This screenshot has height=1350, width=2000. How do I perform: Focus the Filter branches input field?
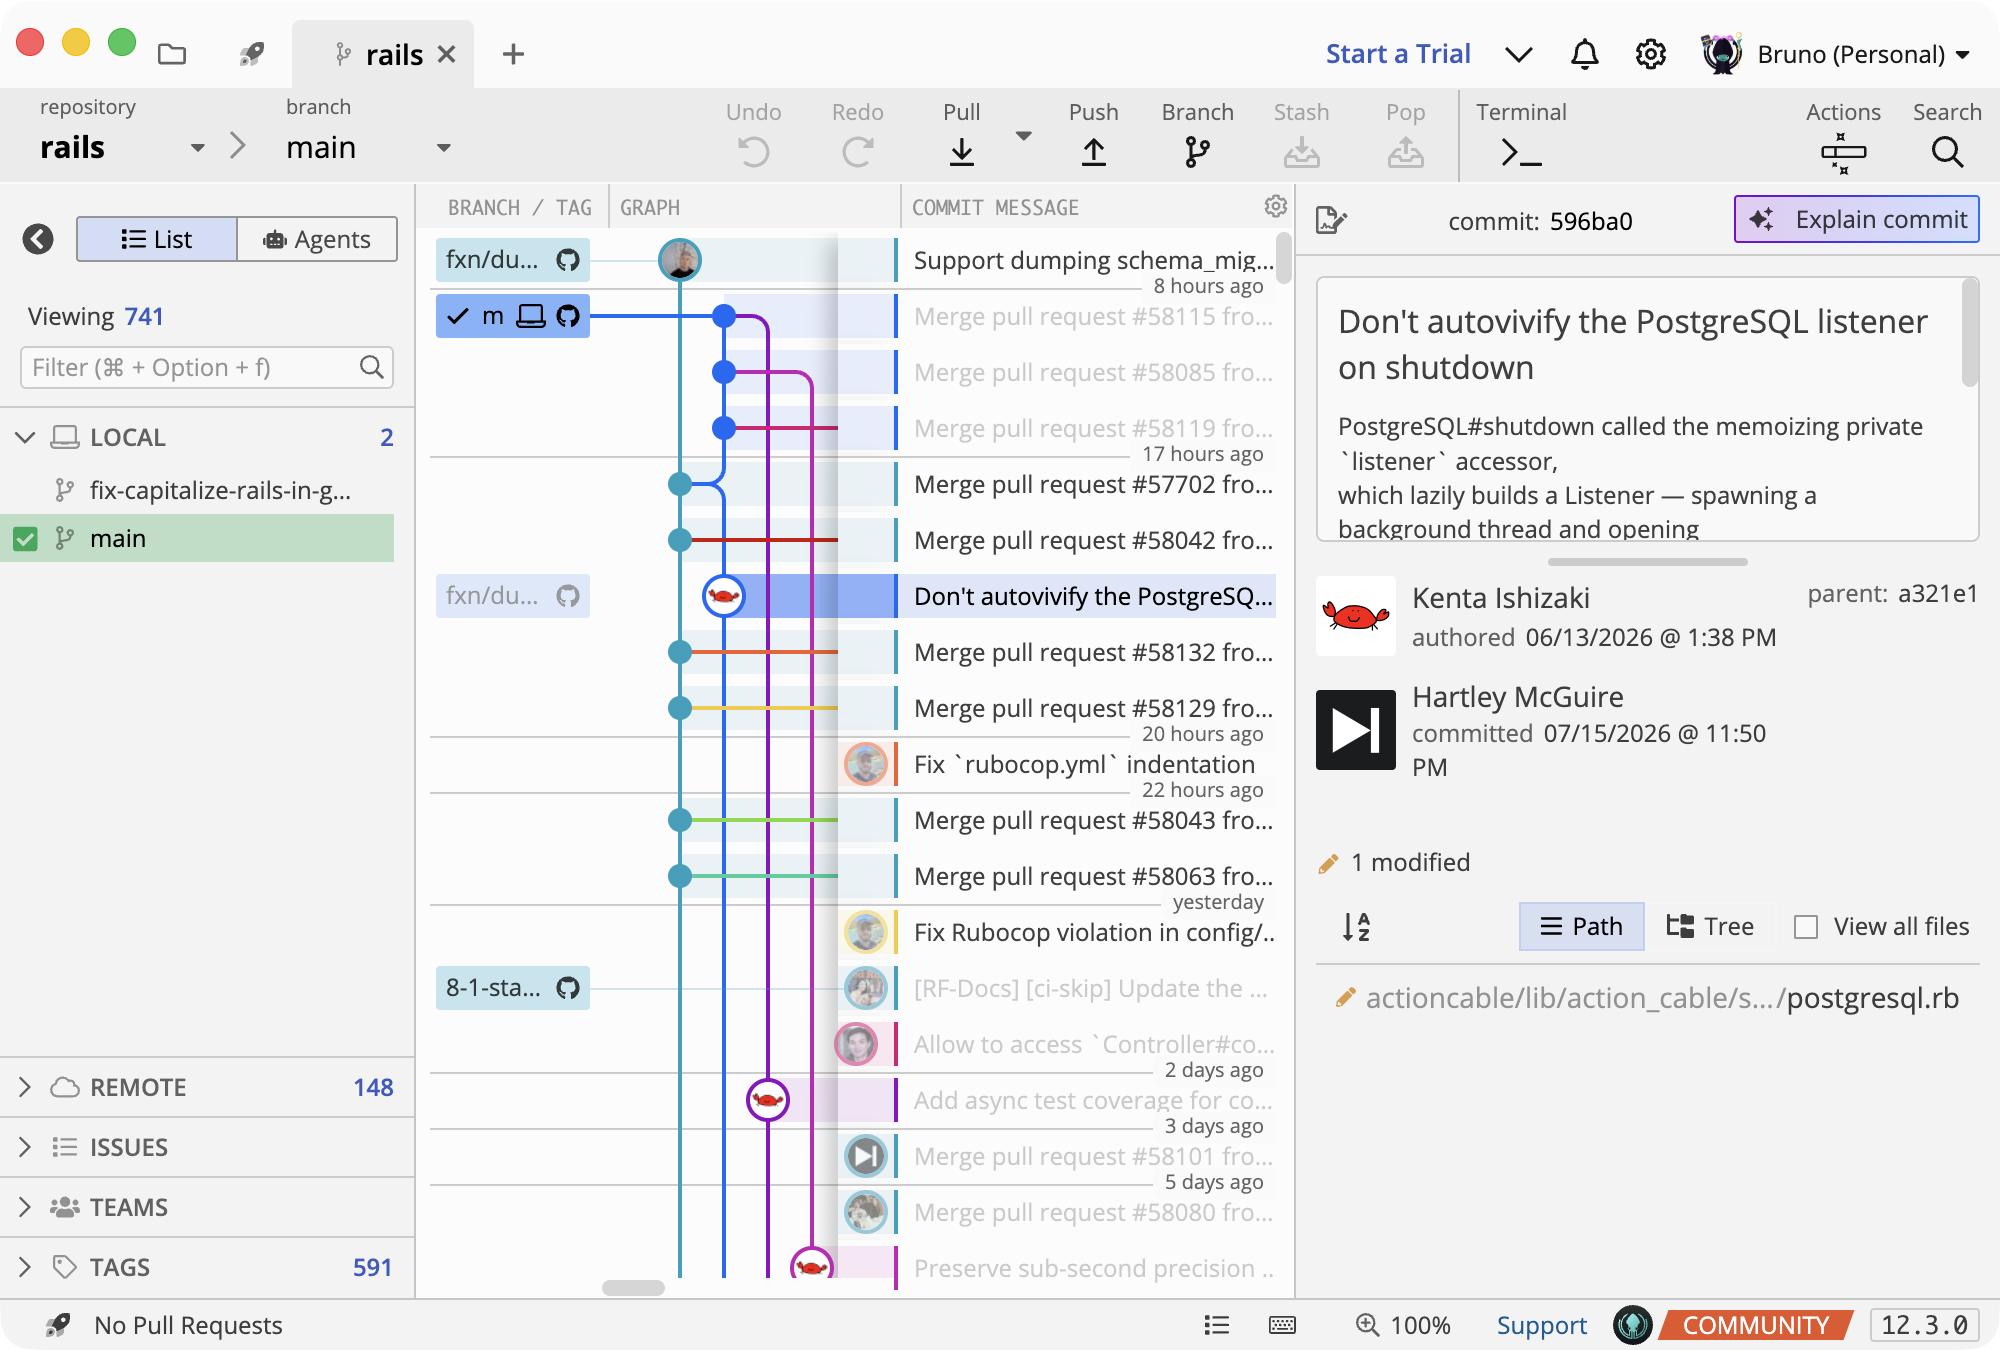206,367
